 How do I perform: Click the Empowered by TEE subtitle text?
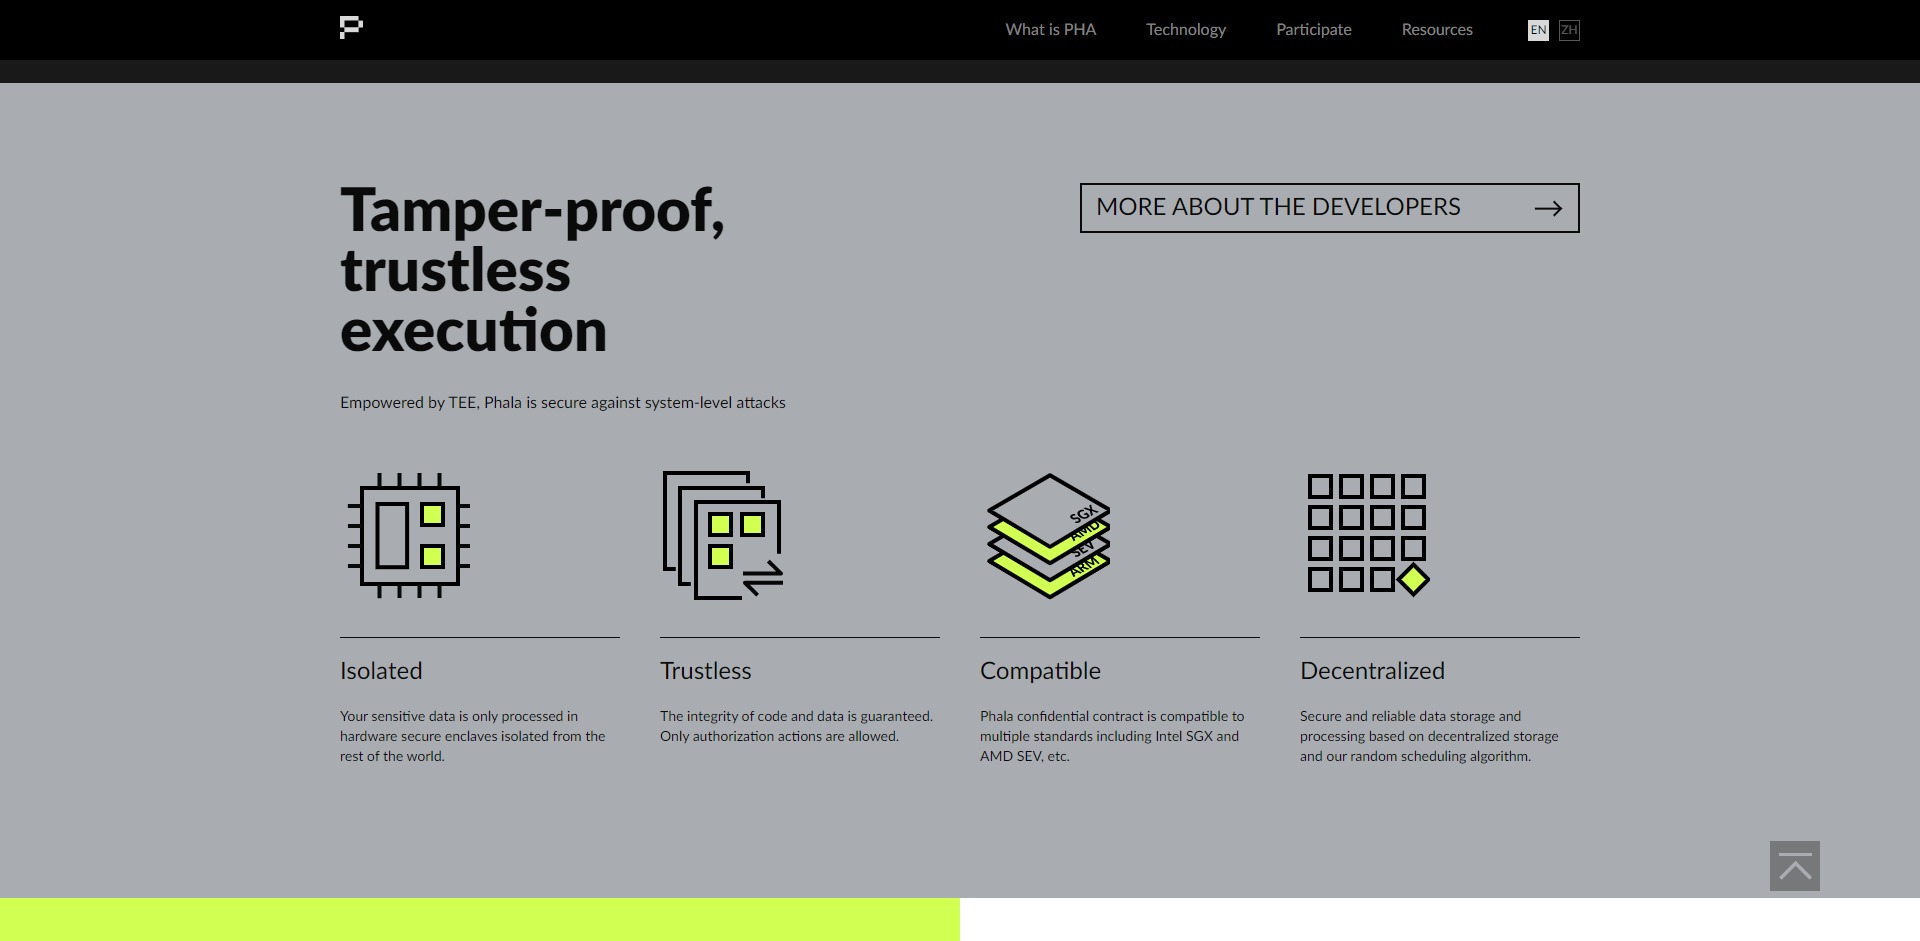click(563, 402)
